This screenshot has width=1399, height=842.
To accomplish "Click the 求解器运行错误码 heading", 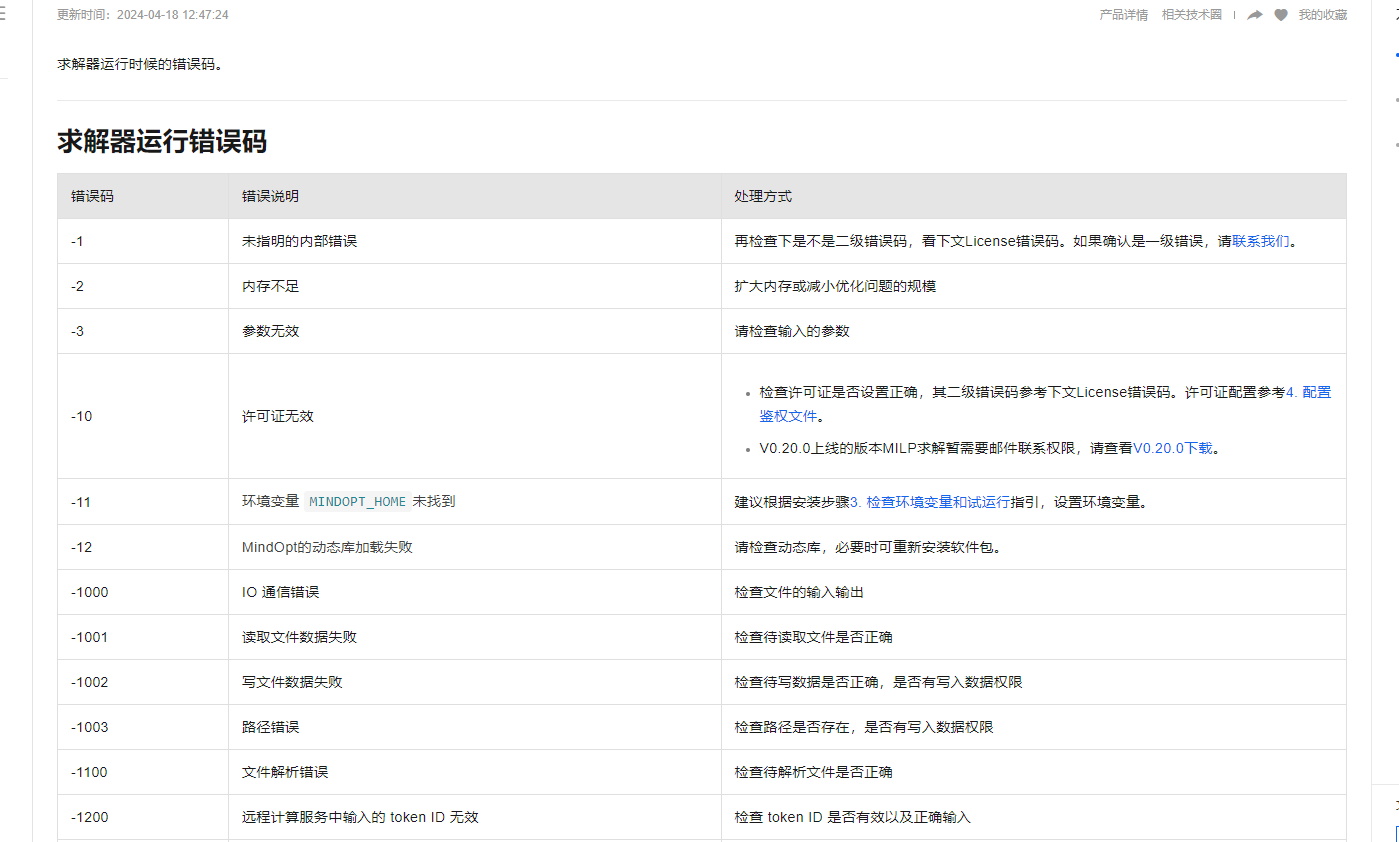I will click(x=162, y=141).
